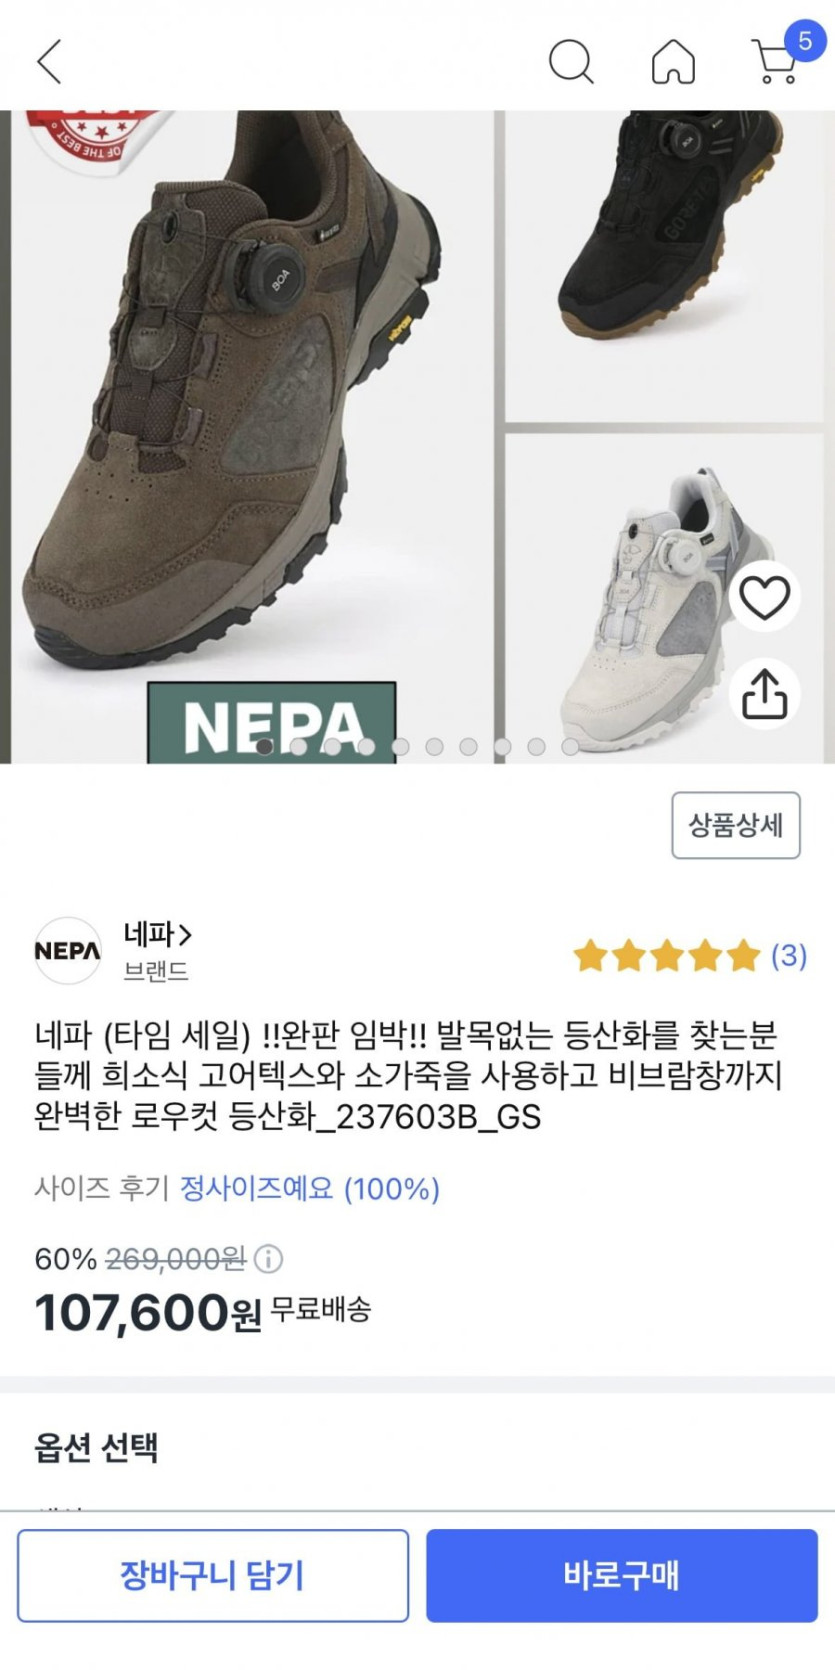Tap the share icon on image
Screen dimensions: 835x1670
[764, 693]
